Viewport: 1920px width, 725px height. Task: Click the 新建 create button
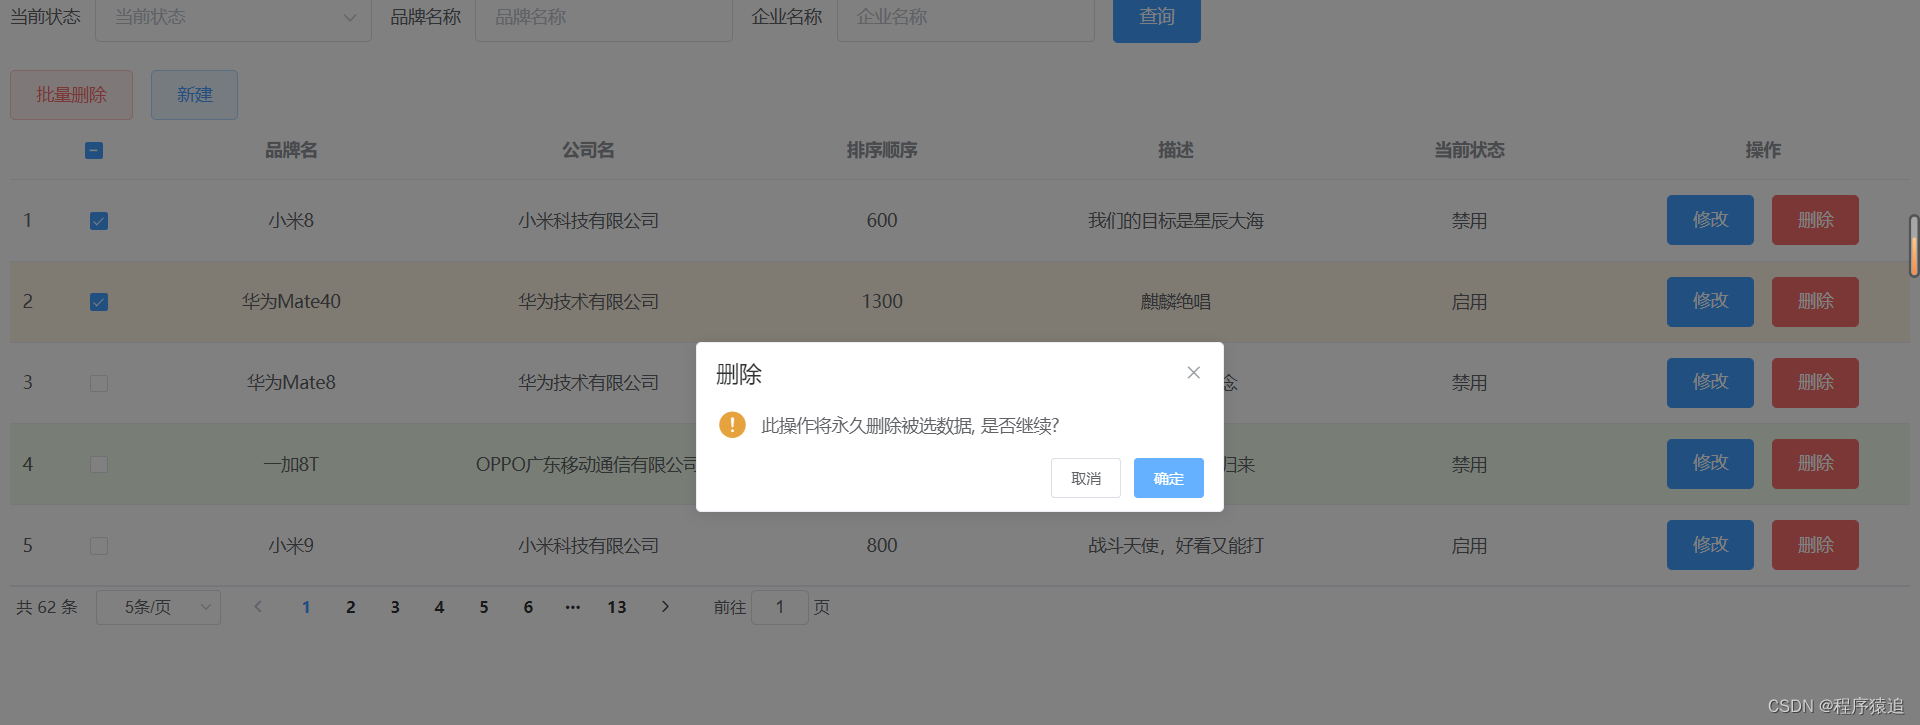194,95
